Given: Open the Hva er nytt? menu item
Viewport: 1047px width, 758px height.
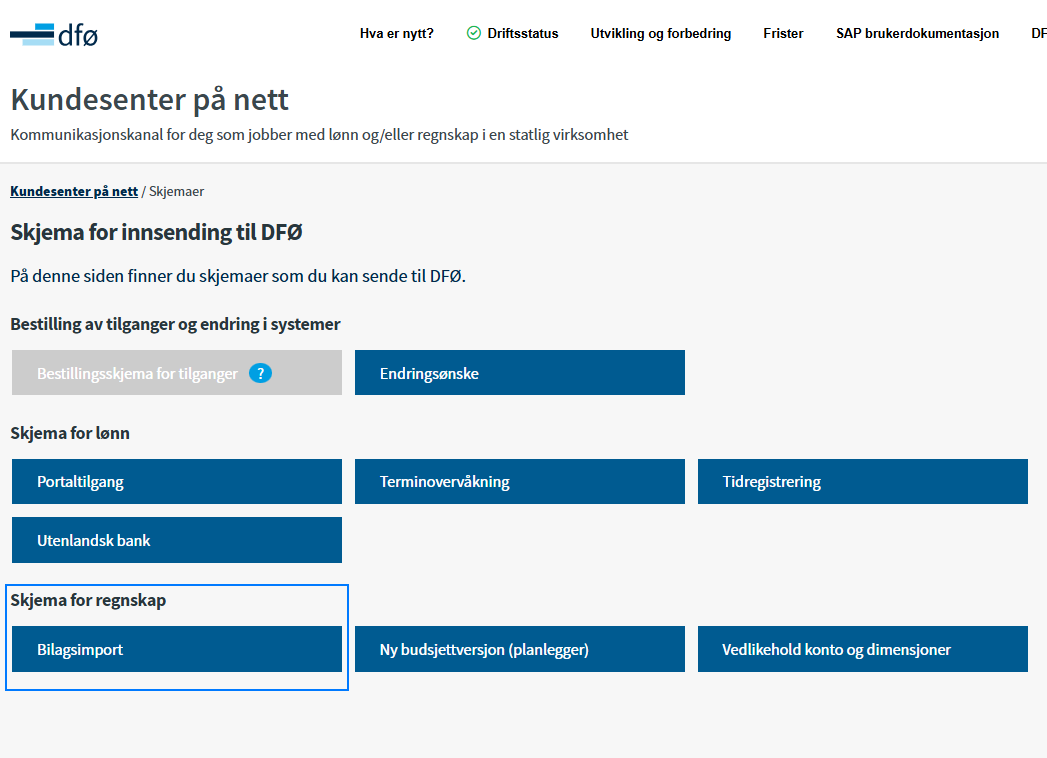Looking at the screenshot, I should point(397,33).
